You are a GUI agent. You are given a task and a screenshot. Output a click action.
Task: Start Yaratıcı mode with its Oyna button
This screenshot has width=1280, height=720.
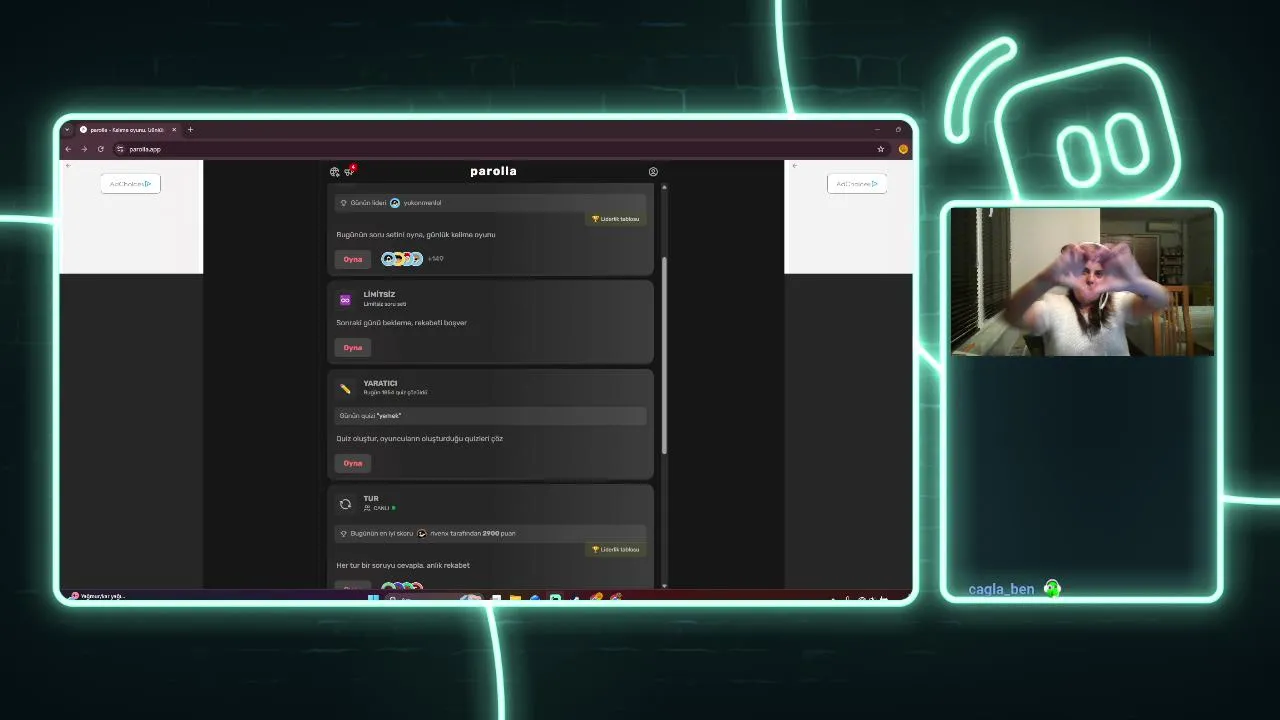(x=352, y=463)
